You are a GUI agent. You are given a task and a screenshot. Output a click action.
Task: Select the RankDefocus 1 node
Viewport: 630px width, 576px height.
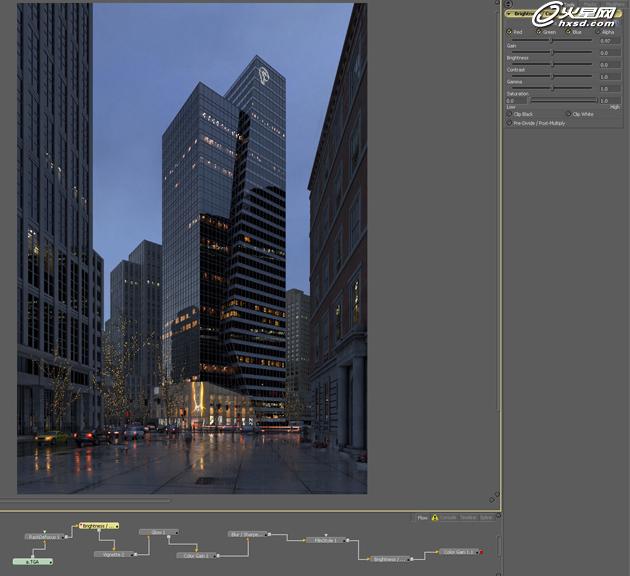44,537
